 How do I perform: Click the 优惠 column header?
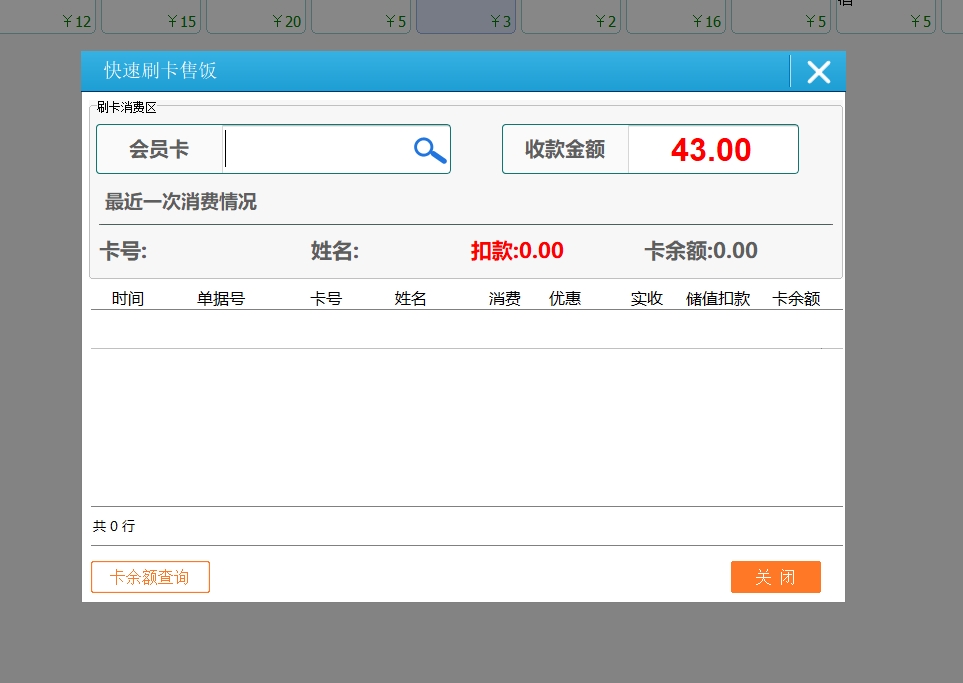[x=565, y=299]
